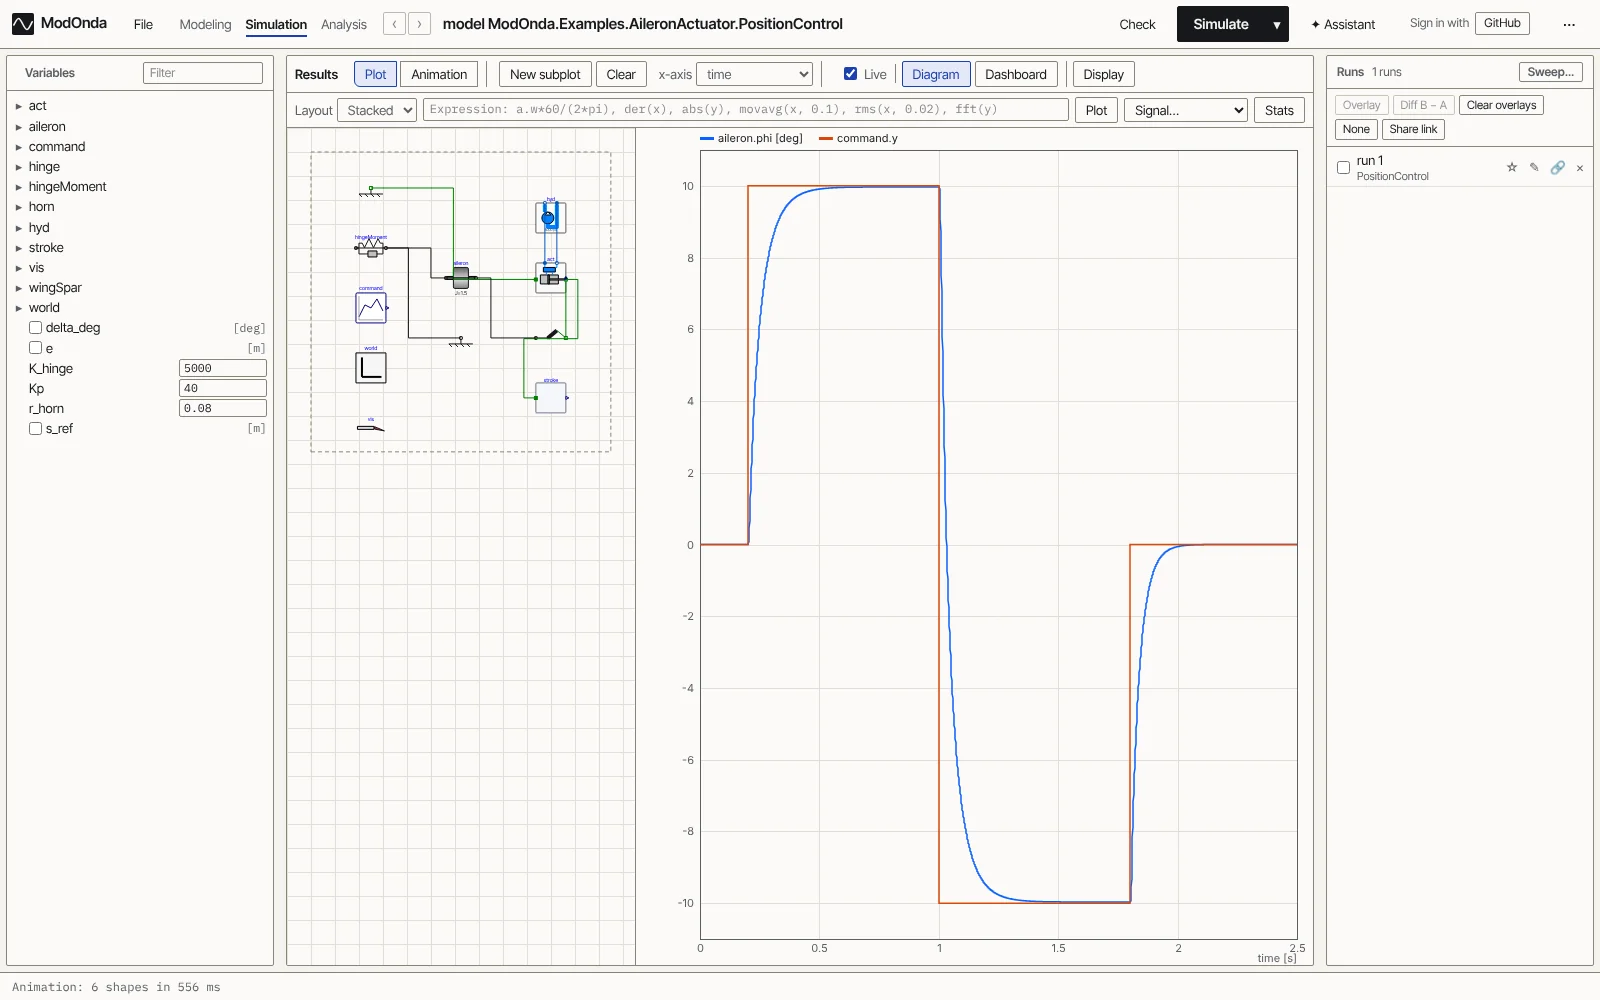The image size is (1600, 1000).
Task: Click the aileron.phi blue legend swatch
Action: pos(707,139)
